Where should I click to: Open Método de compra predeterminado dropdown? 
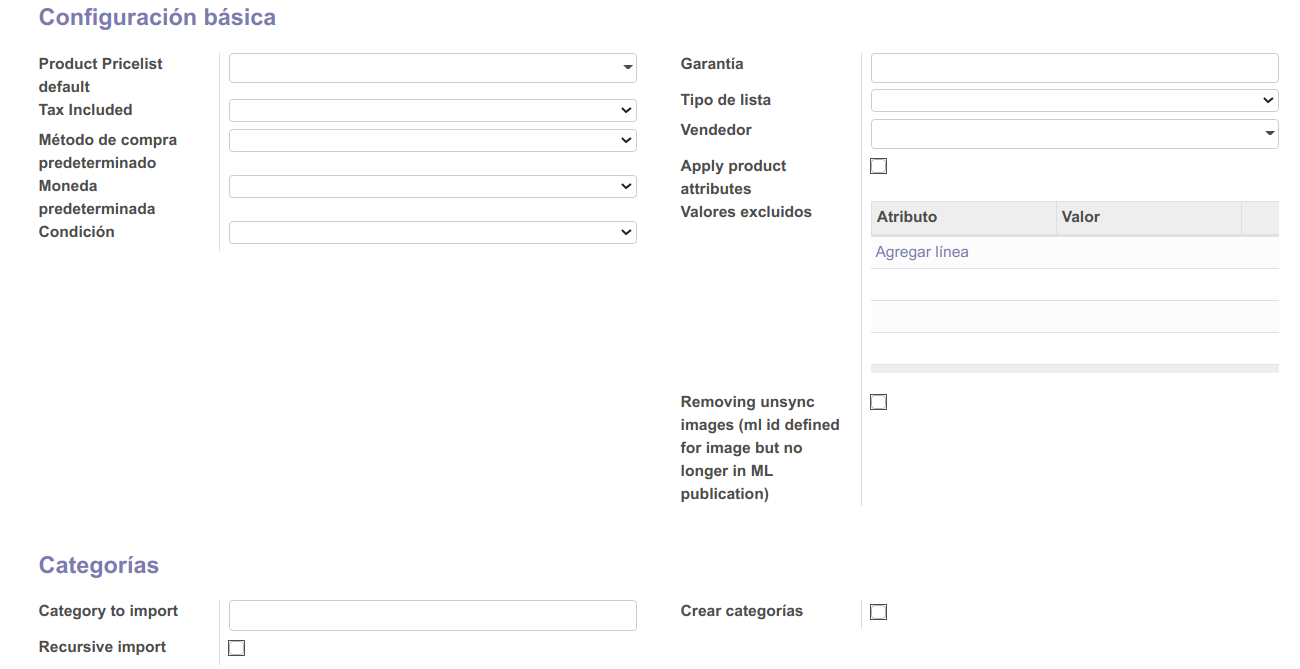[432, 140]
